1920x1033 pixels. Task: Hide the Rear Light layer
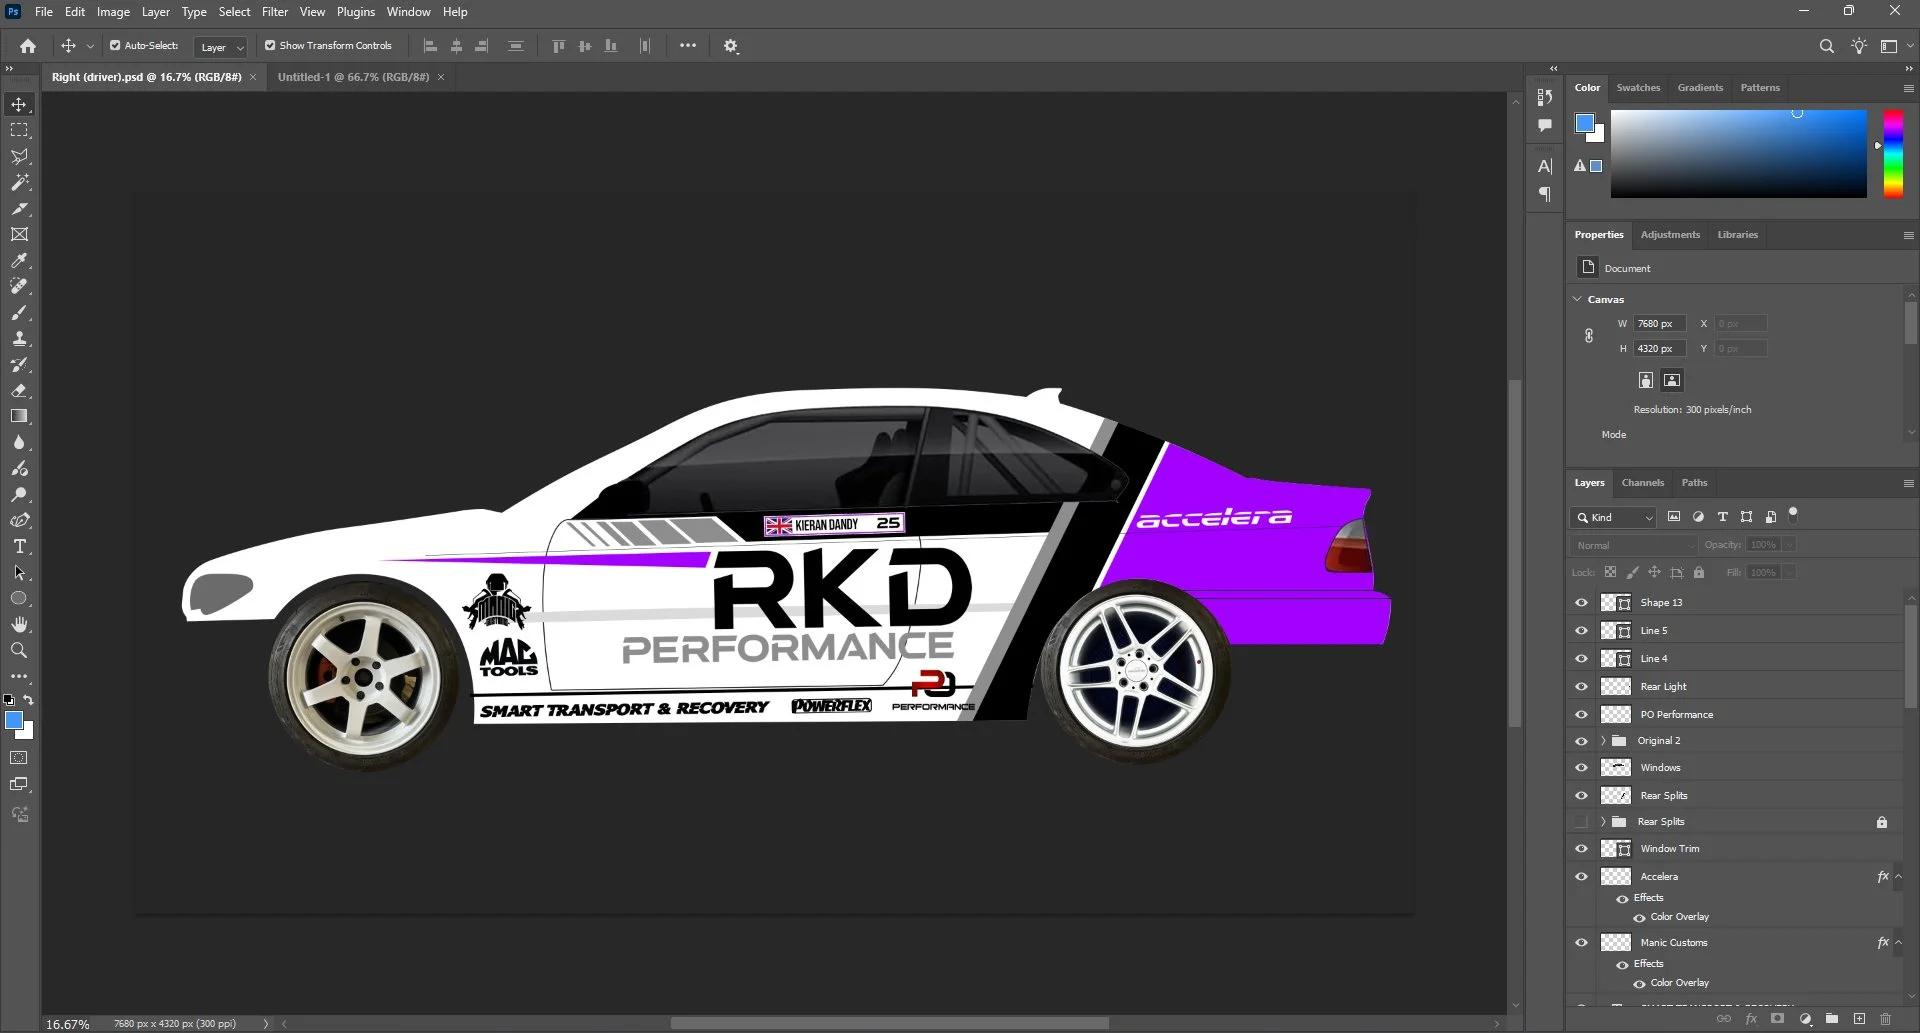click(x=1581, y=687)
